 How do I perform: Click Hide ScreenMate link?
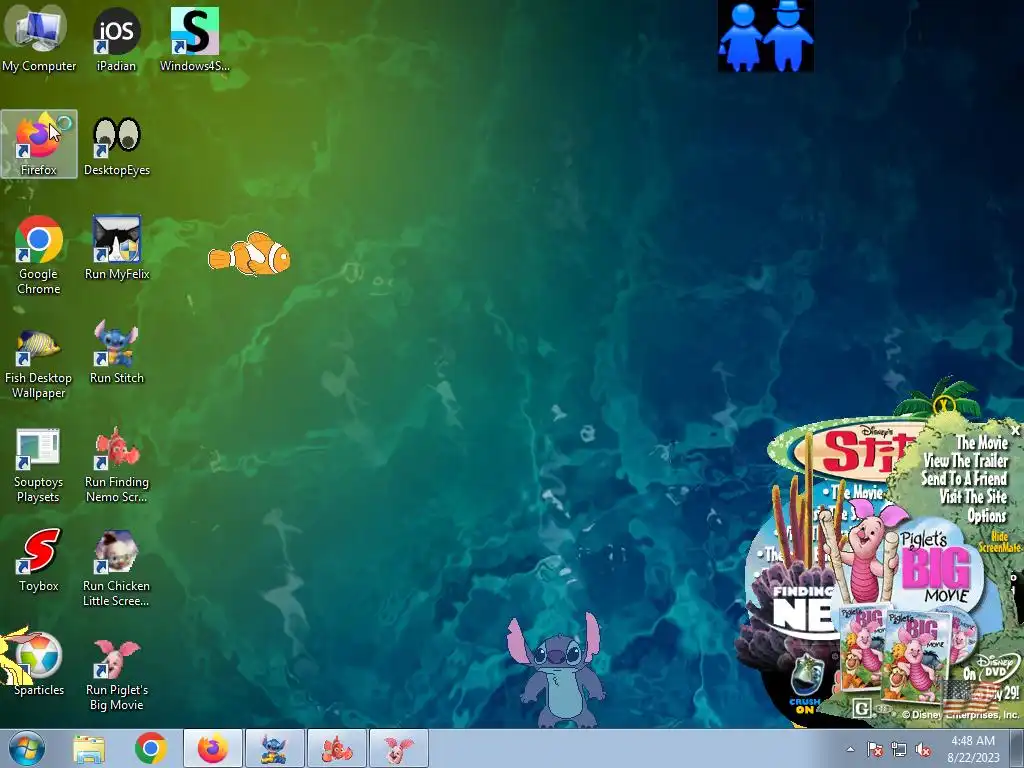tap(1000, 543)
